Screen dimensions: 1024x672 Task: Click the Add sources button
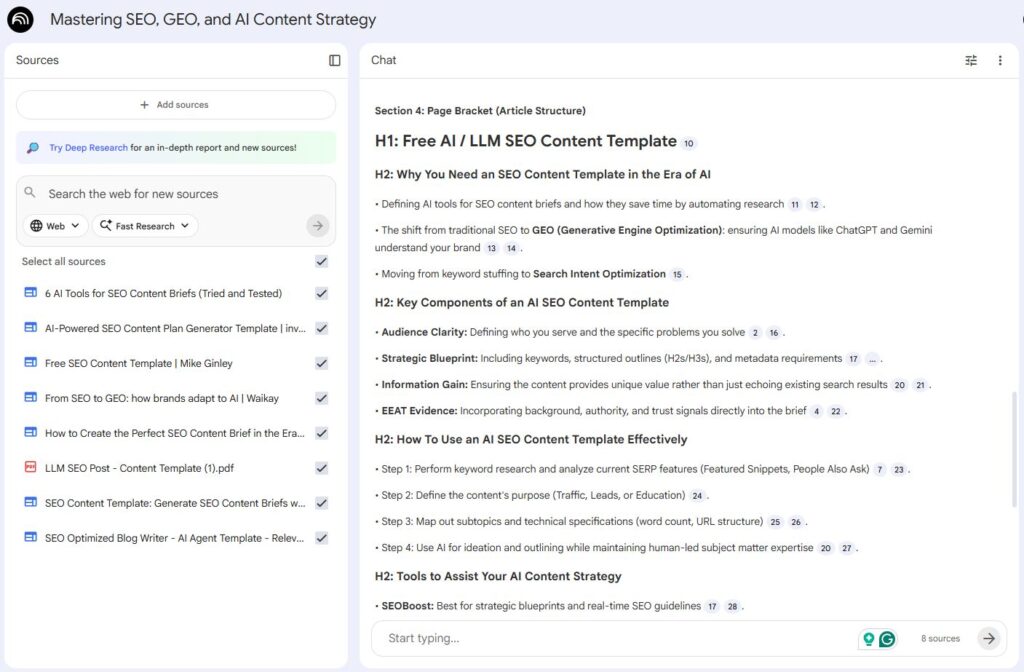pyautogui.click(x=175, y=105)
